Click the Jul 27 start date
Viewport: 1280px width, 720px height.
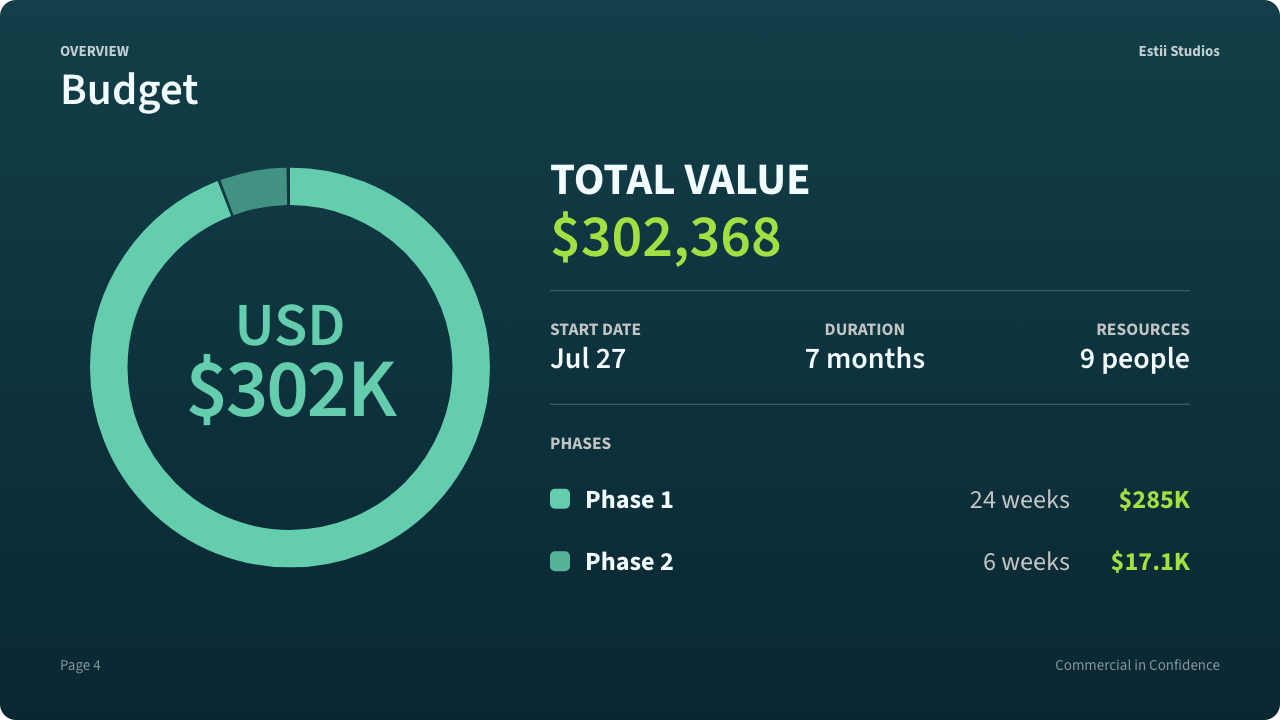[588, 358]
